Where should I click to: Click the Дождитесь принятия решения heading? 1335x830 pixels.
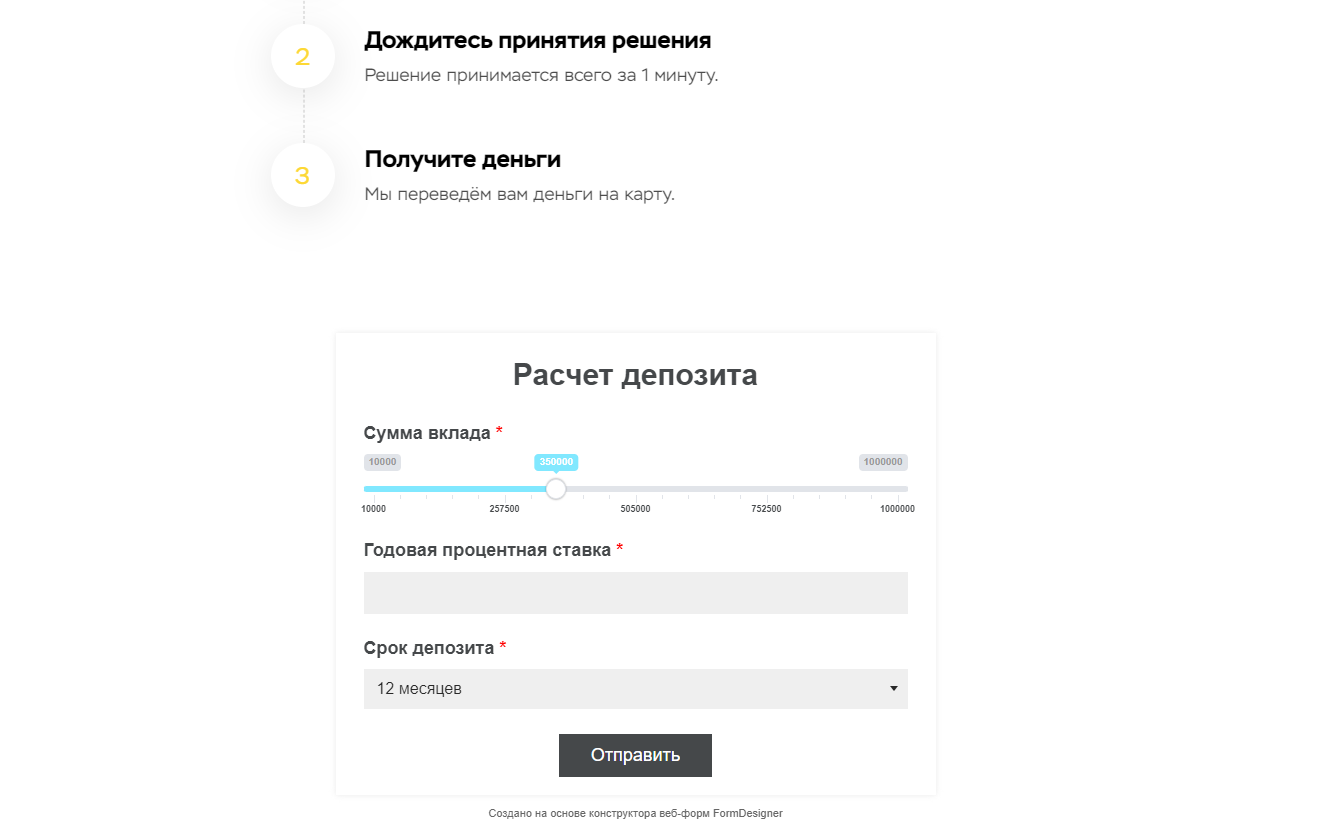click(538, 41)
